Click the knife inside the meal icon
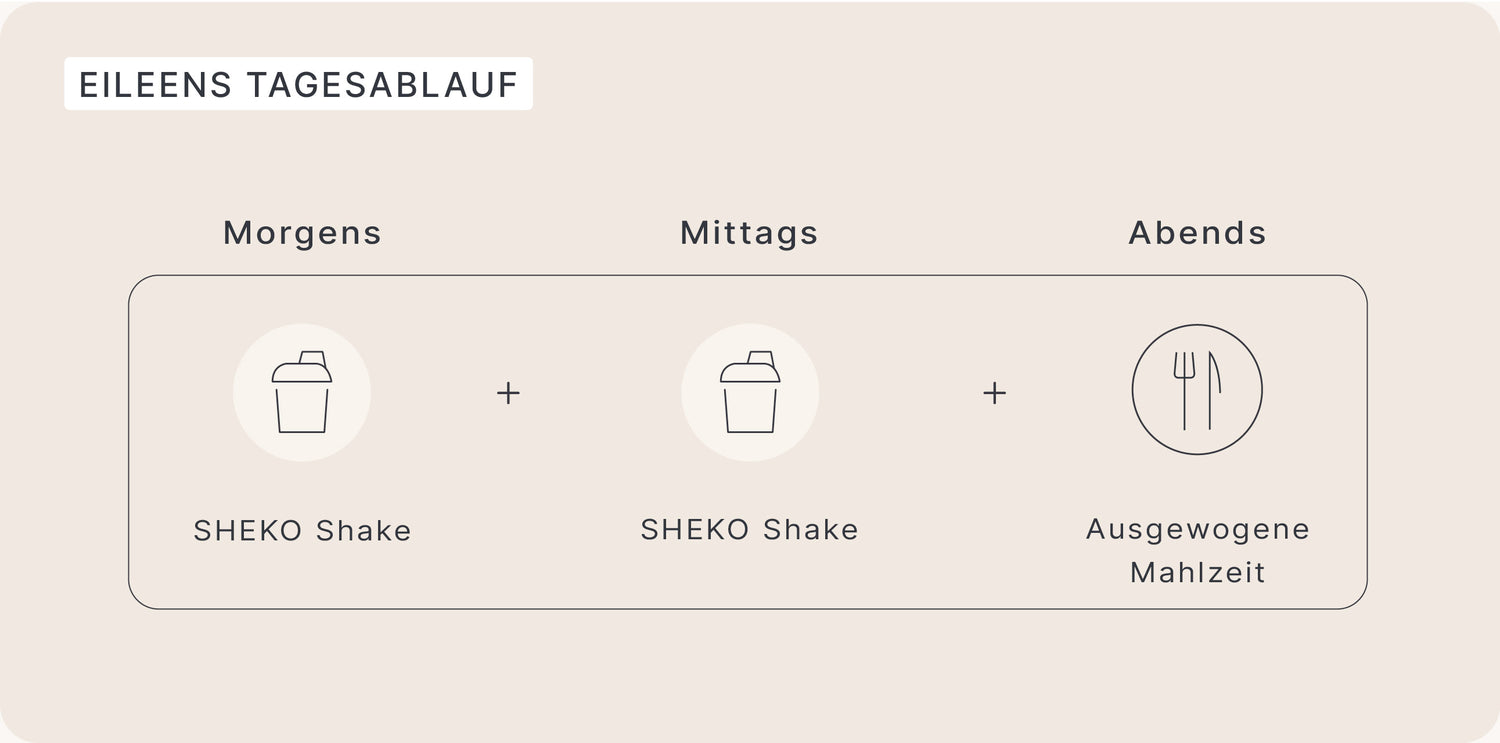The height and width of the screenshot is (743, 1500). click(1214, 390)
